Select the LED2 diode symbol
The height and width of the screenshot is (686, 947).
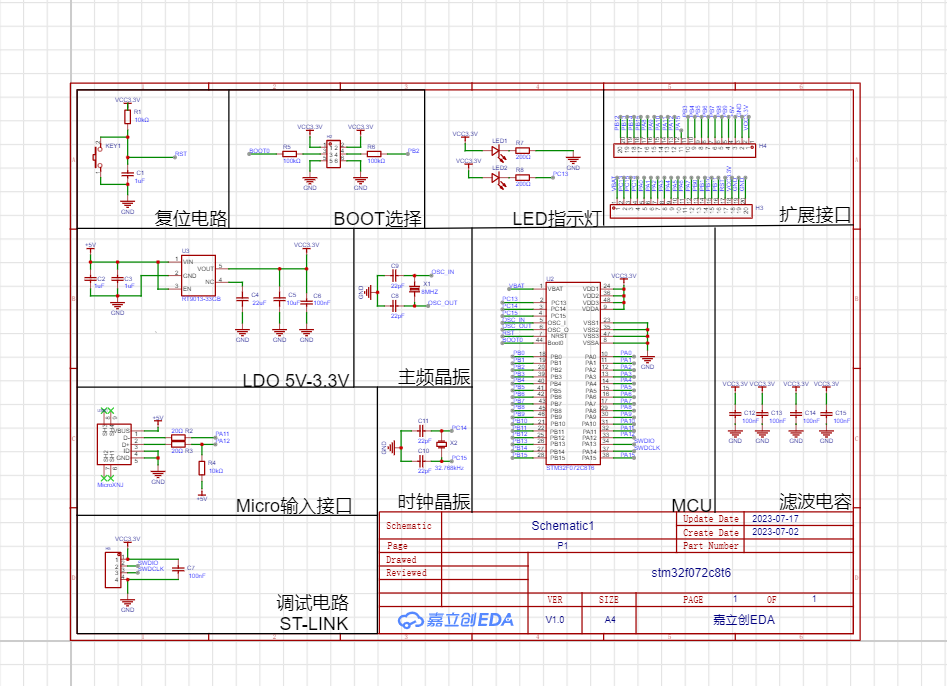pyautogui.click(x=496, y=177)
